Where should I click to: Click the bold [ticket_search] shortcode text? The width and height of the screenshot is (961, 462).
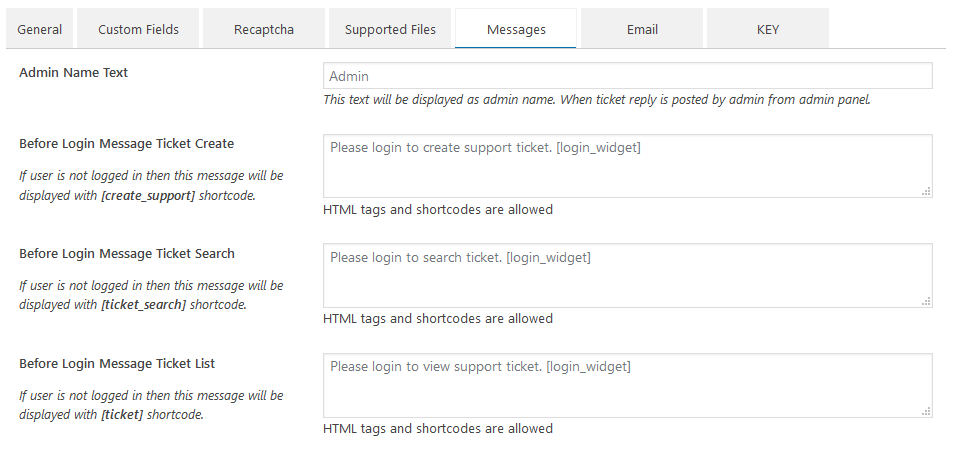(x=144, y=304)
